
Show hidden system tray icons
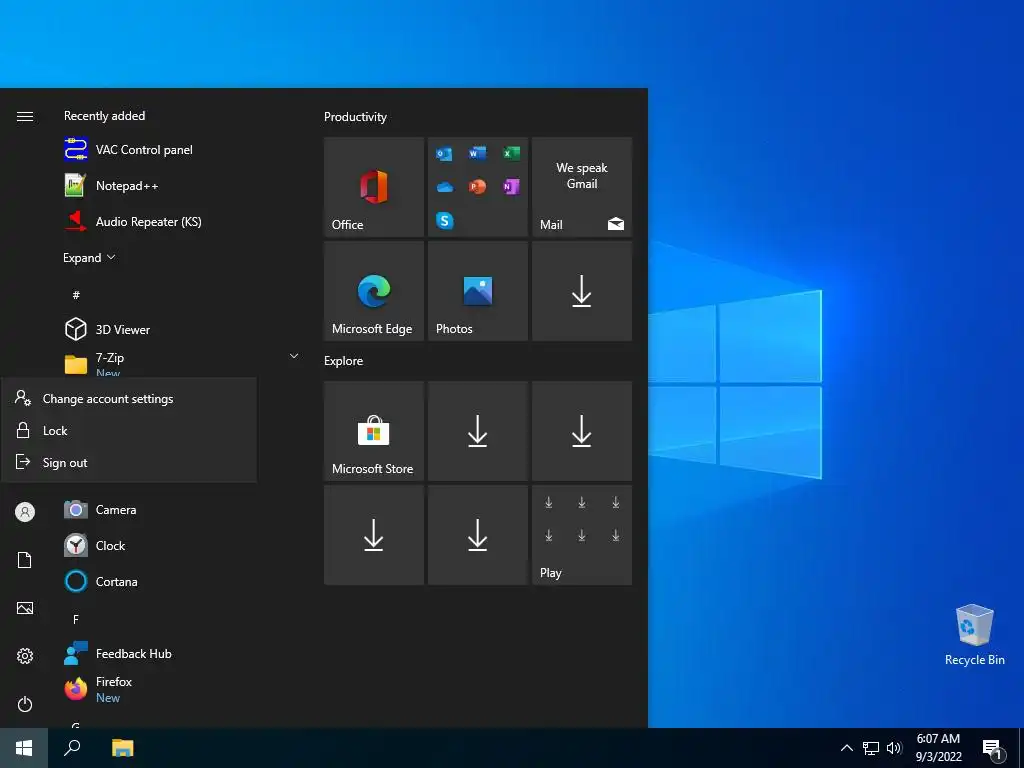[846, 748]
